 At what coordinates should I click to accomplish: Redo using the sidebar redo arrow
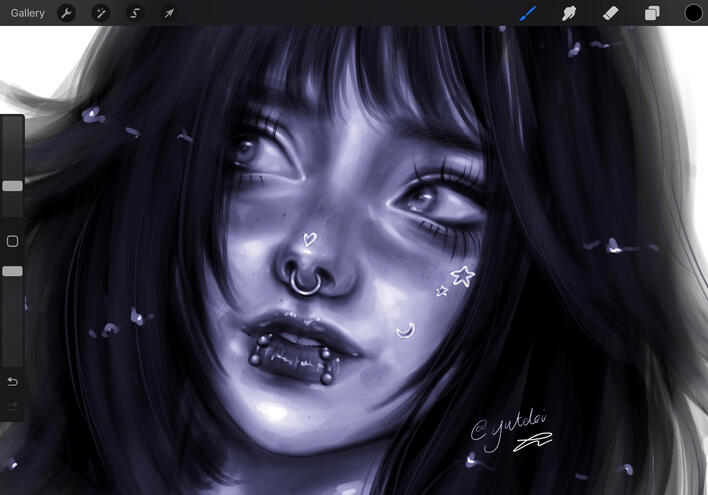point(12,406)
